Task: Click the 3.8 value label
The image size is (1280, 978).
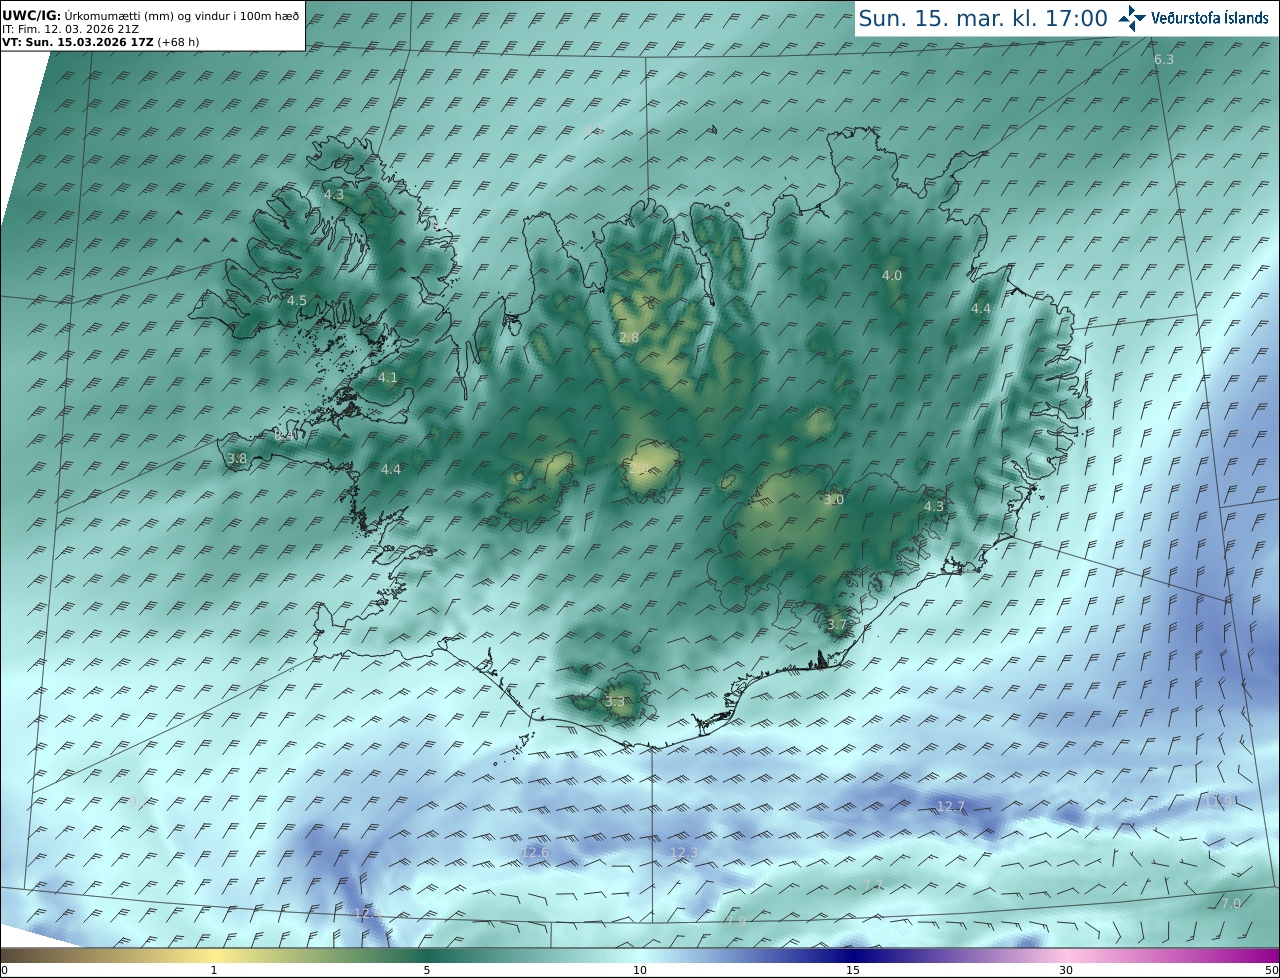Action: (x=237, y=459)
